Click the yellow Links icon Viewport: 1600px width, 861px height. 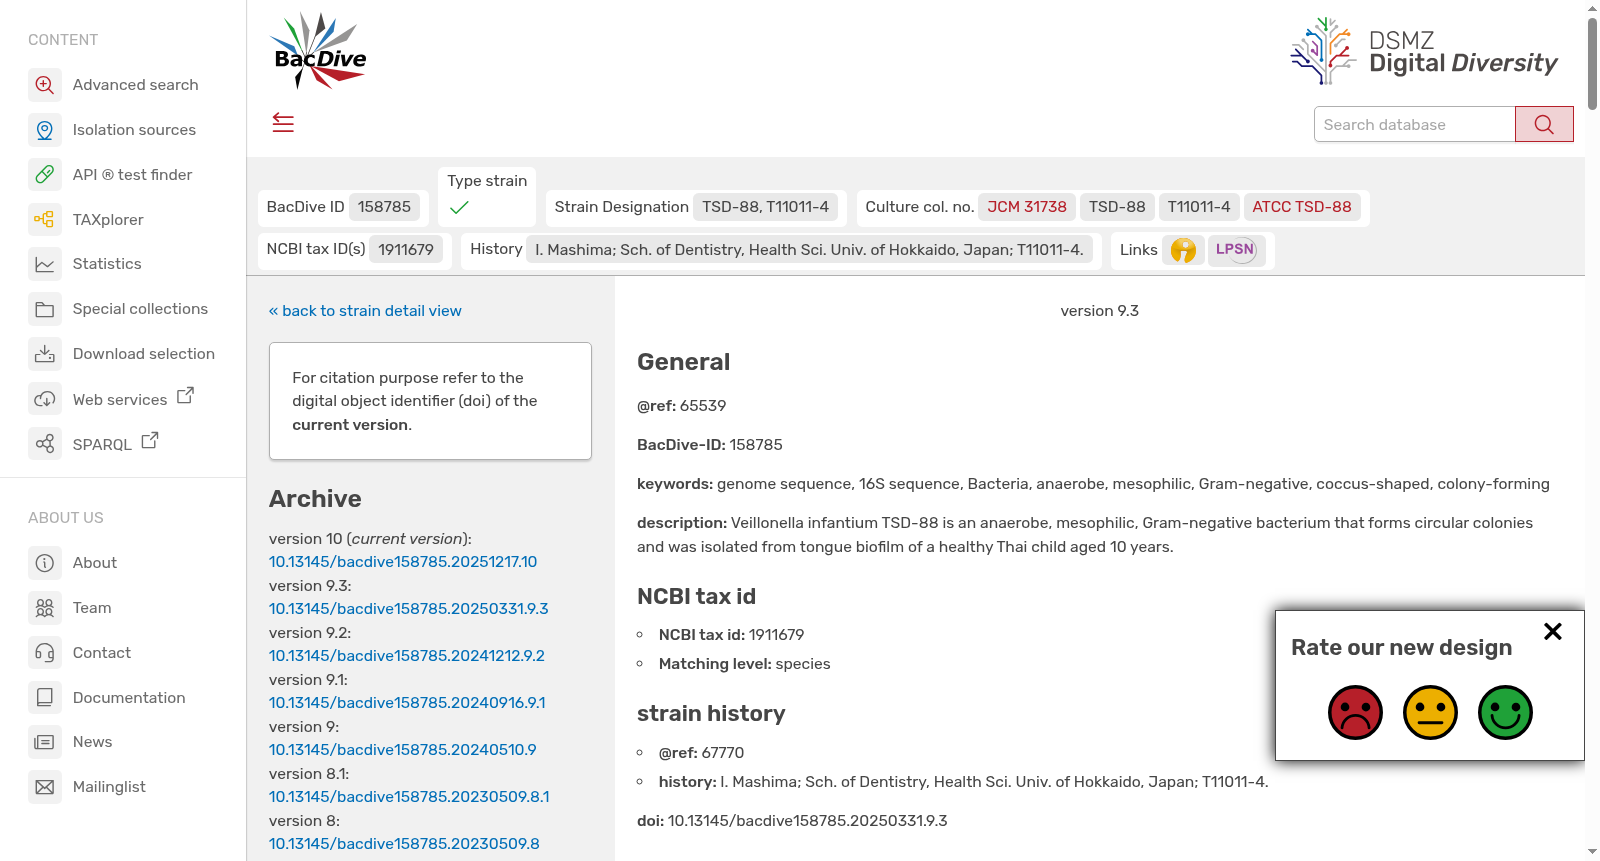tap(1183, 250)
